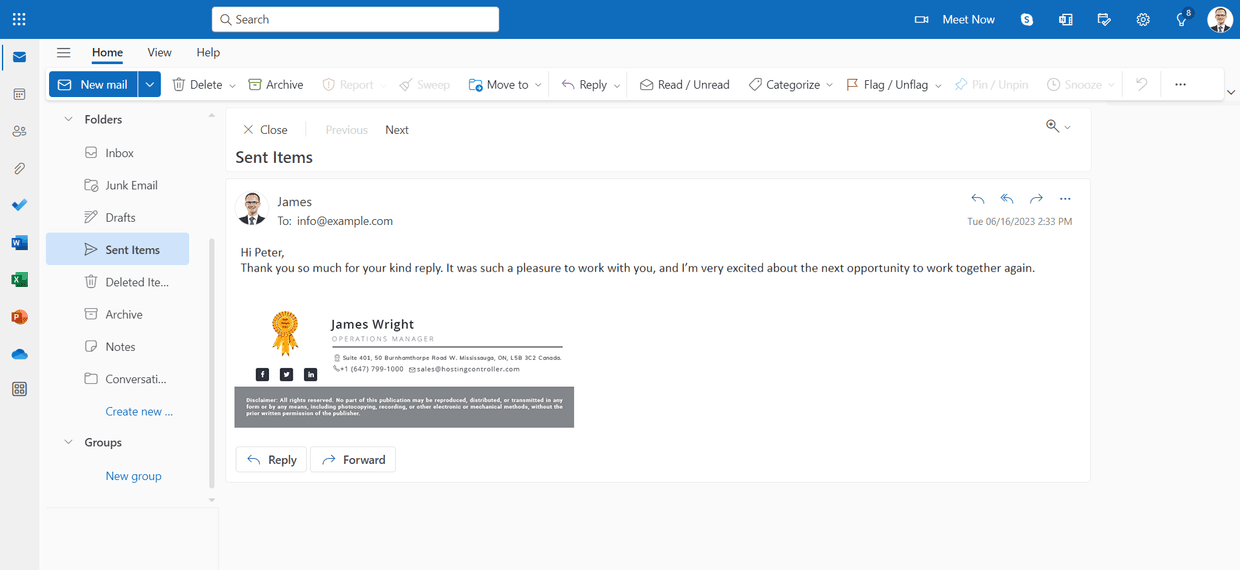Click the Reply all arrow icon
The width and height of the screenshot is (1240, 570).
[1007, 199]
